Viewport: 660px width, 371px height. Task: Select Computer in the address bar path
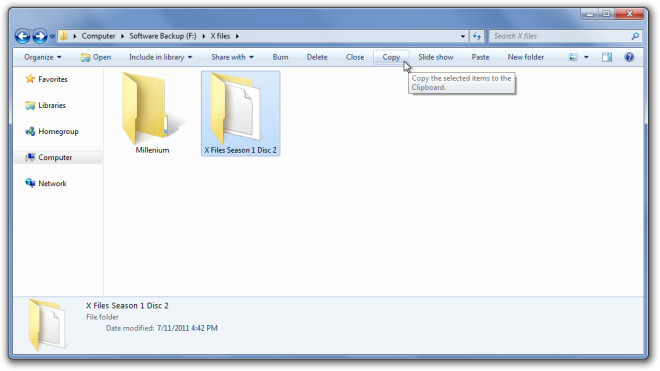[98, 36]
